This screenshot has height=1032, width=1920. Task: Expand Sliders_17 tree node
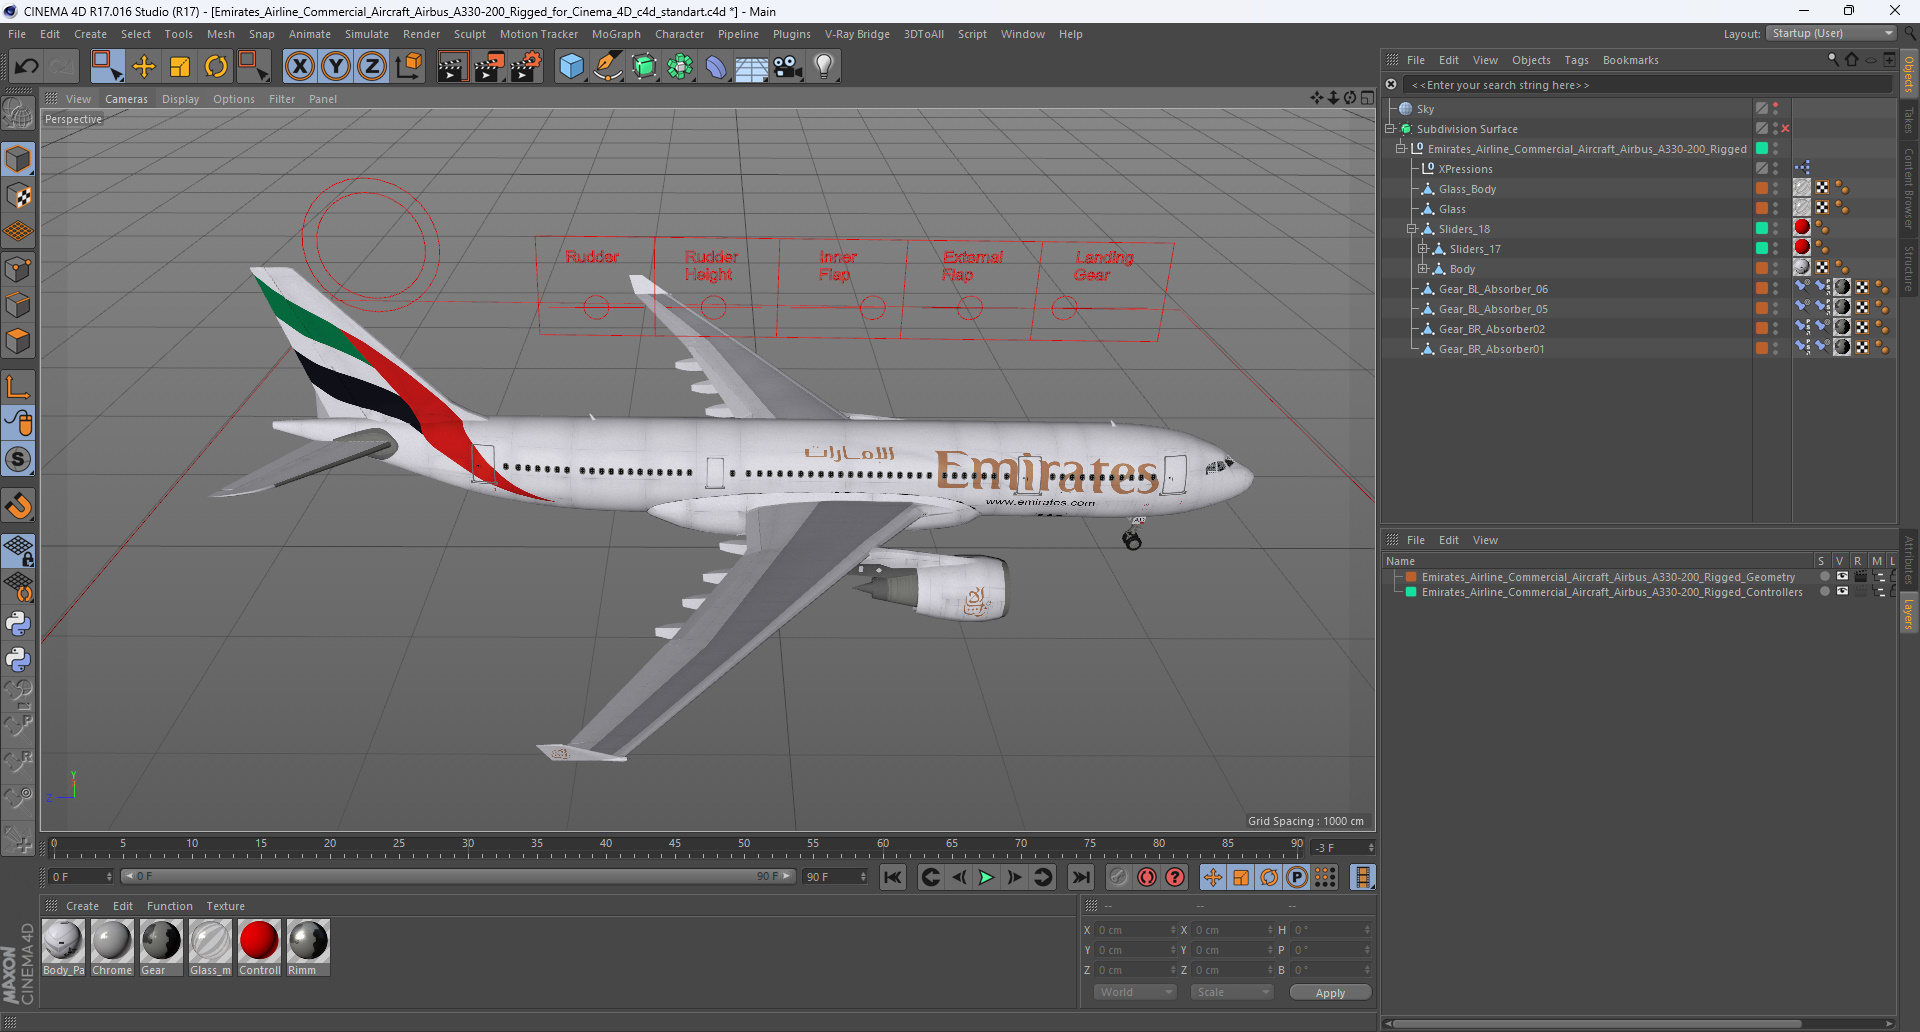click(1423, 249)
